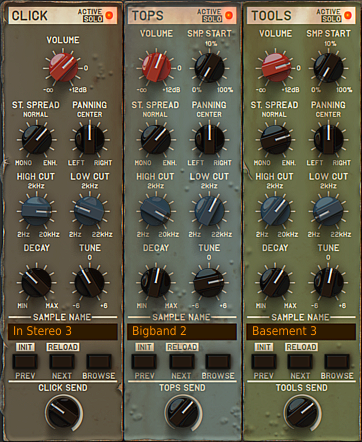The image size is (362, 442).
Task: Load previous sample on TOPS channel
Action: click(x=144, y=361)
